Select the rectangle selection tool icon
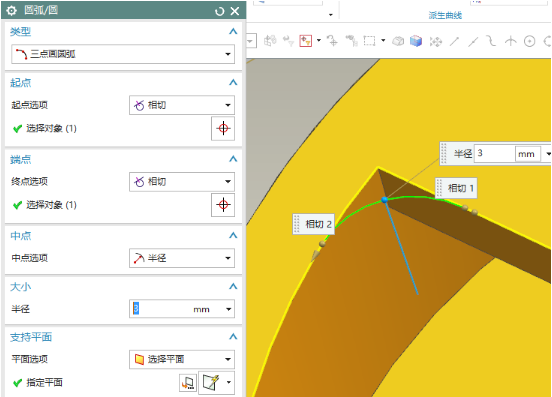The image size is (552, 397). tap(369, 41)
